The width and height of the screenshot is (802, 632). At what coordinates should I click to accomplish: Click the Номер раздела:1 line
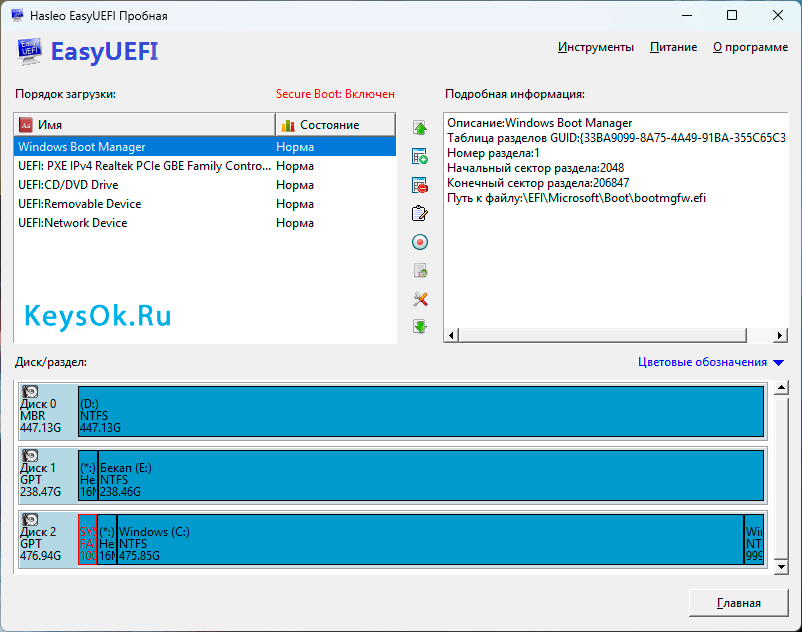pyautogui.click(x=493, y=153)
